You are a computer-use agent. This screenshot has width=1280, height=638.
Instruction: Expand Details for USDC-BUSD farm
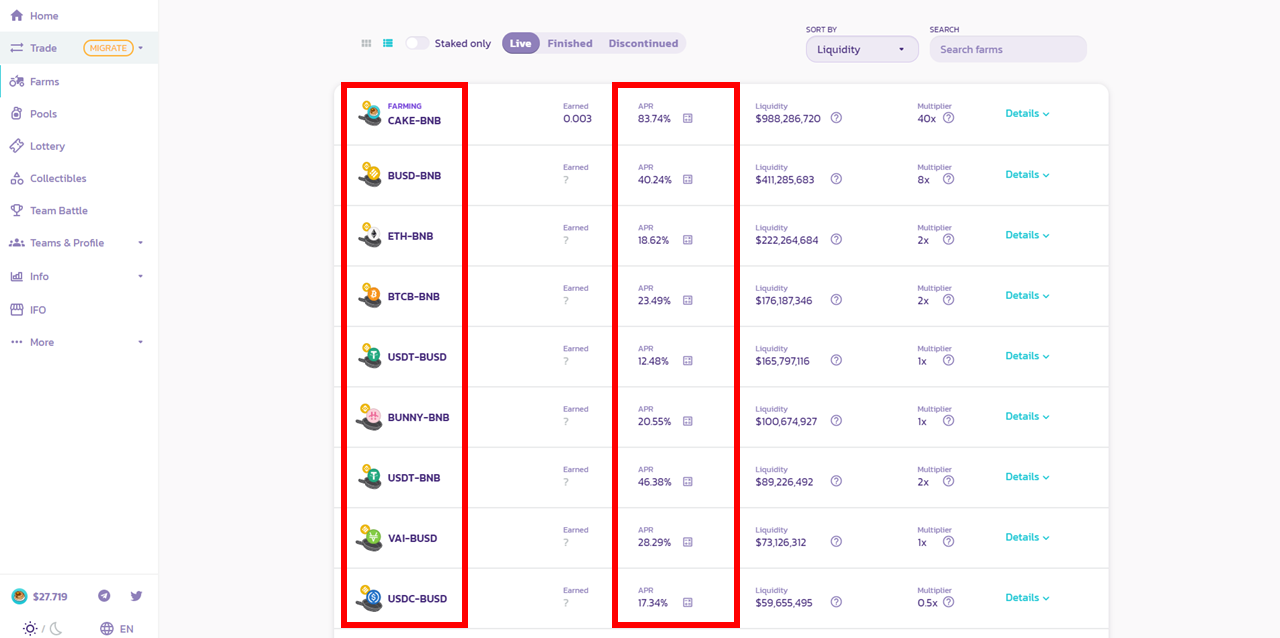tap(1027, 598)
